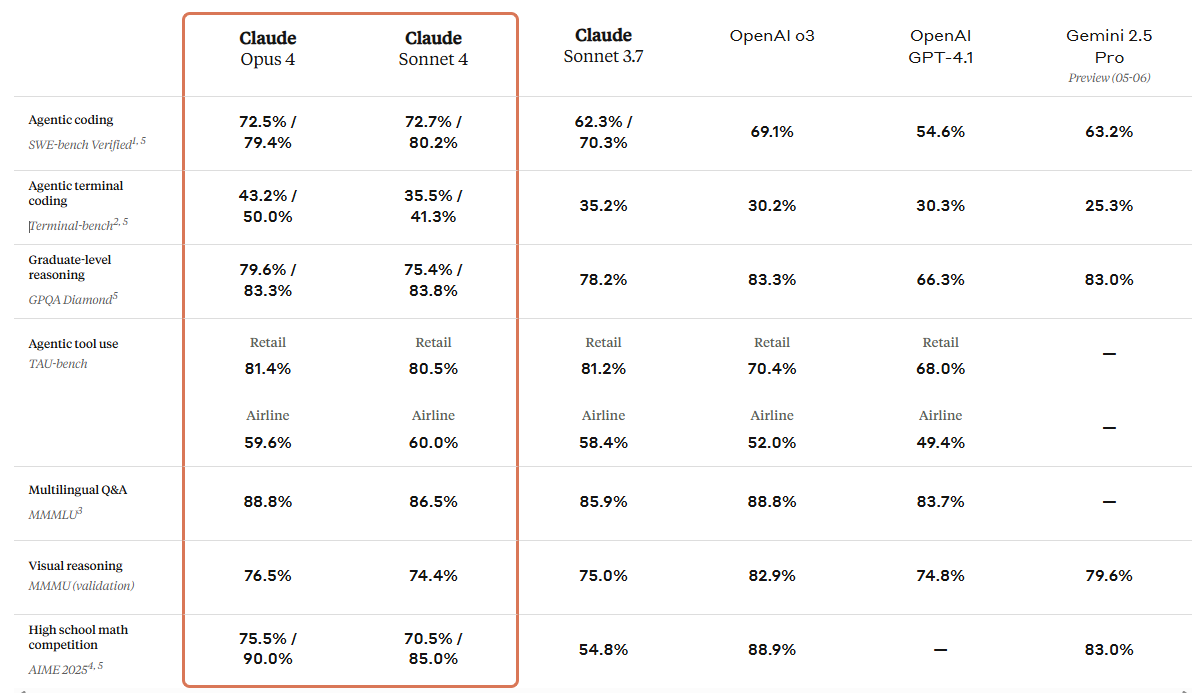Select the Multilingual Q&A row title
The width and height of the screenshot is (1192, 693).
point(77,490)
